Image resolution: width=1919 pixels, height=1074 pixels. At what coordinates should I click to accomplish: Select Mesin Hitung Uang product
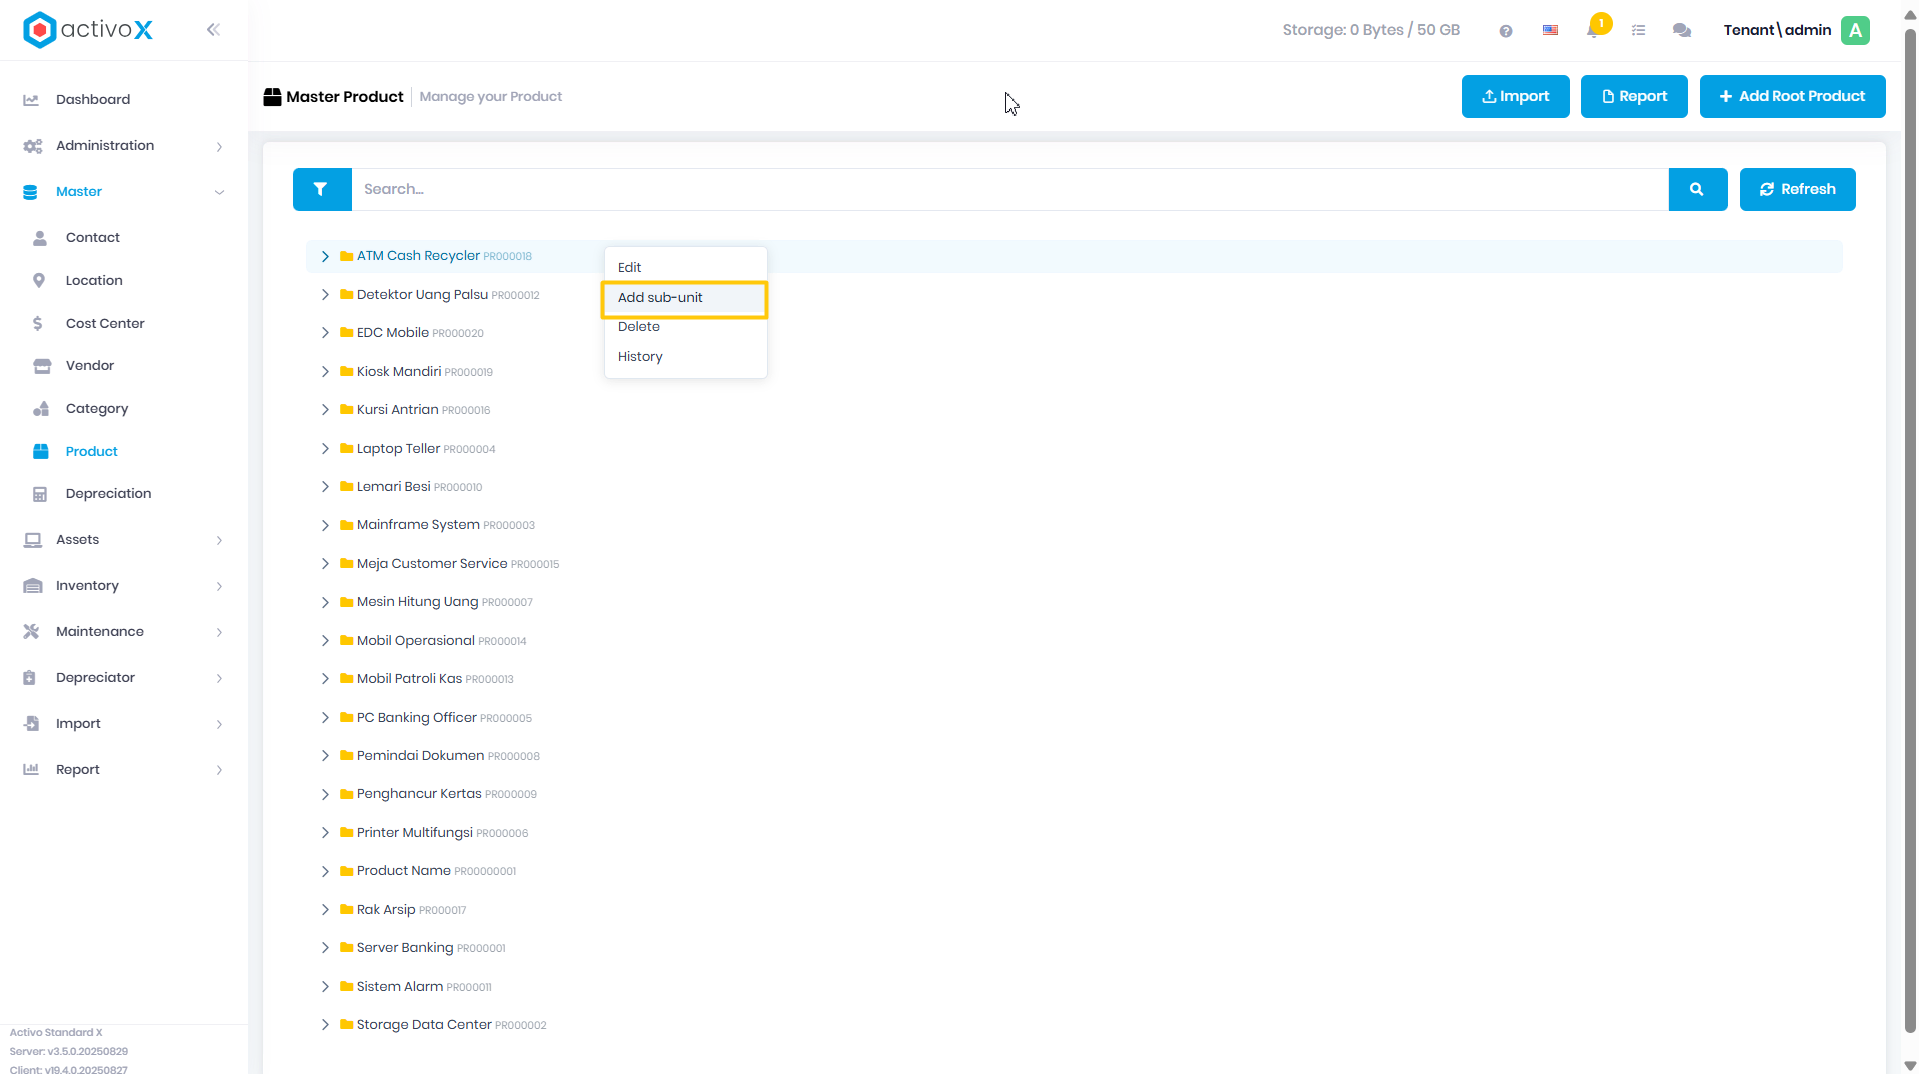(x=417, y=602)
